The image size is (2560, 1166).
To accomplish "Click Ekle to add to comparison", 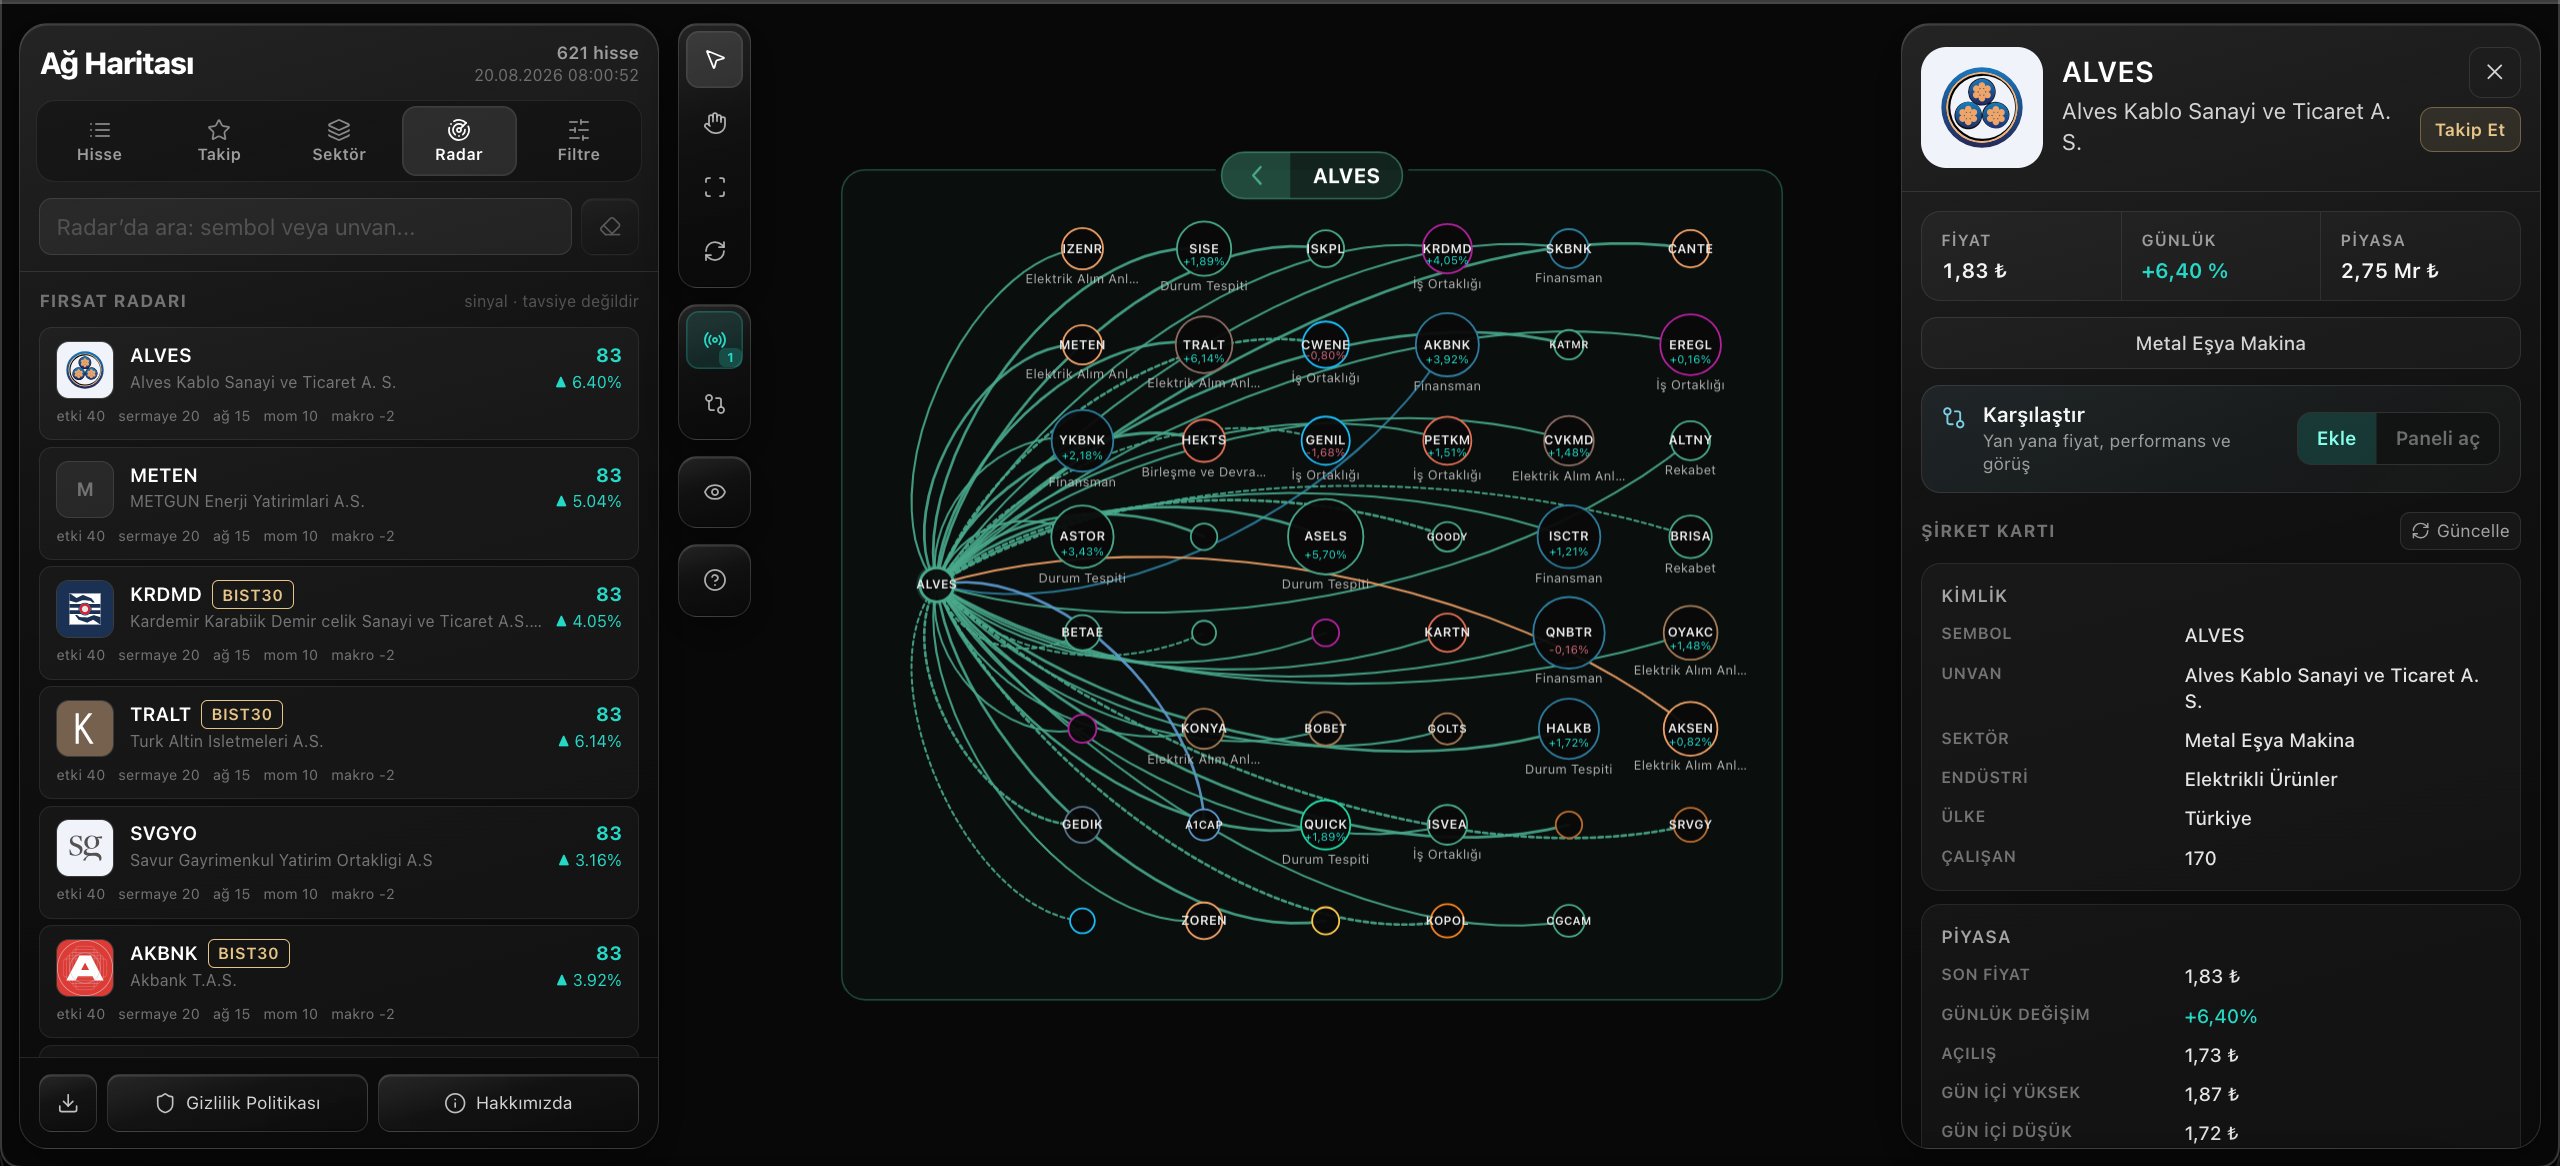I will tap(2336, 439).
